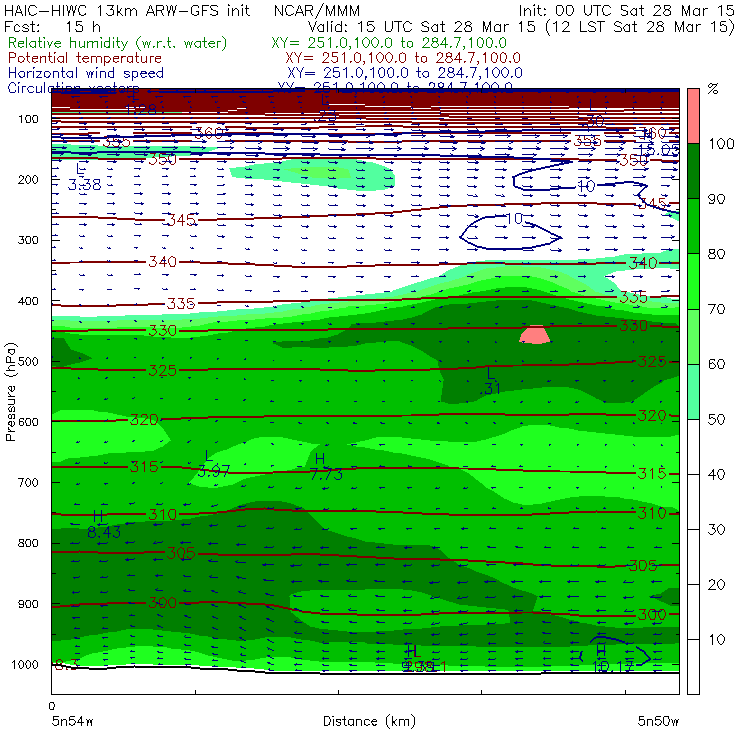
Task: Click the "L 3.38" wind minimum marker
Action: coord(84,177)
